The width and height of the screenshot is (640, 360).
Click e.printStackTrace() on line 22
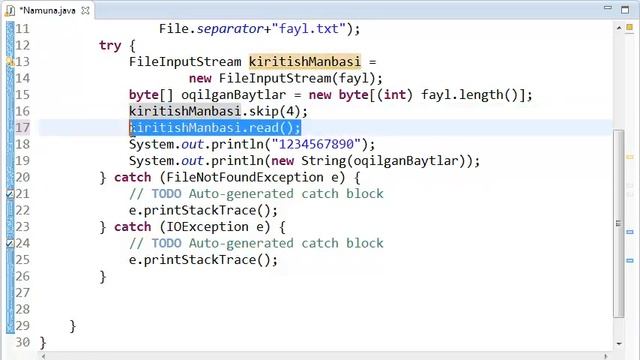coord(200,210)
